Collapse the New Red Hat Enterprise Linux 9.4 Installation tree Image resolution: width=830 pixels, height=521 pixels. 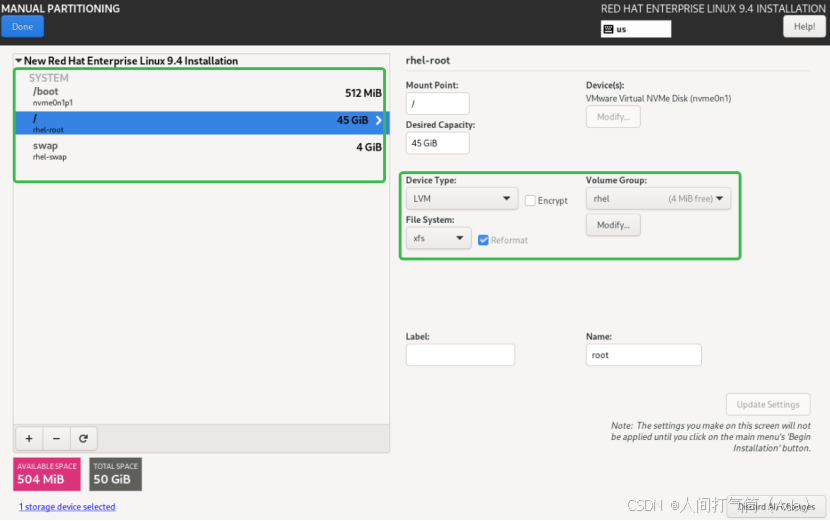click(18, 61)
